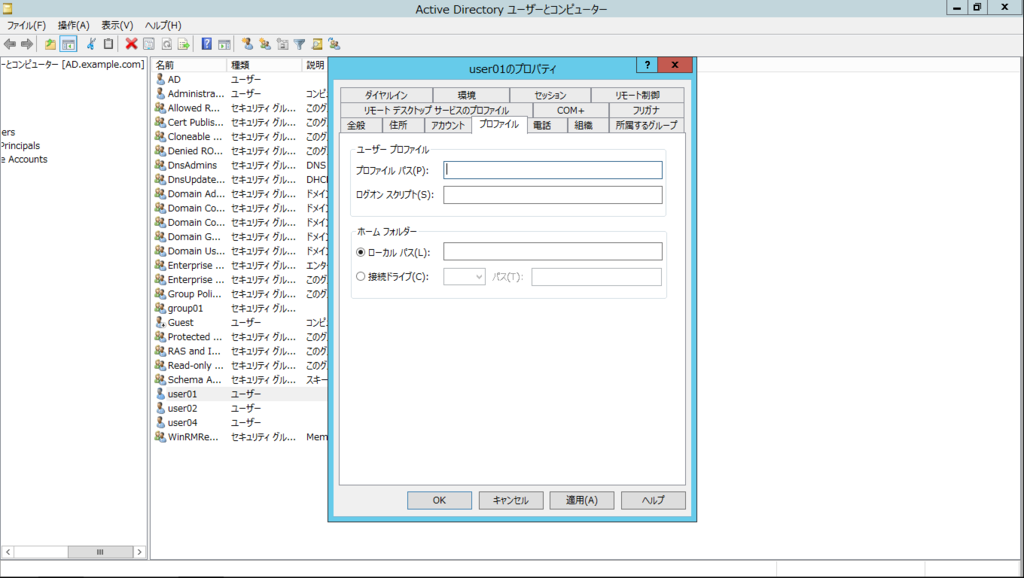Switch to the COM+ tab
The height and width of the screenshot is (578, 1024).
[571, 110]
